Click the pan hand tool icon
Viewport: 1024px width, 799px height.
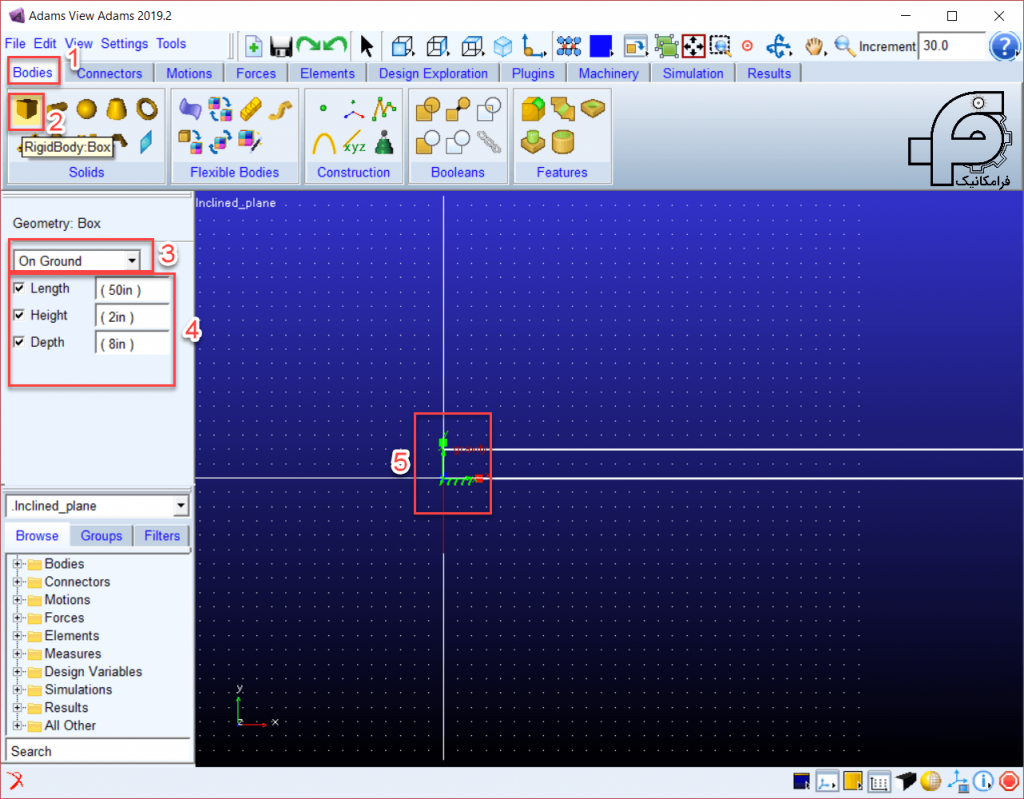(x=813, y=46)
